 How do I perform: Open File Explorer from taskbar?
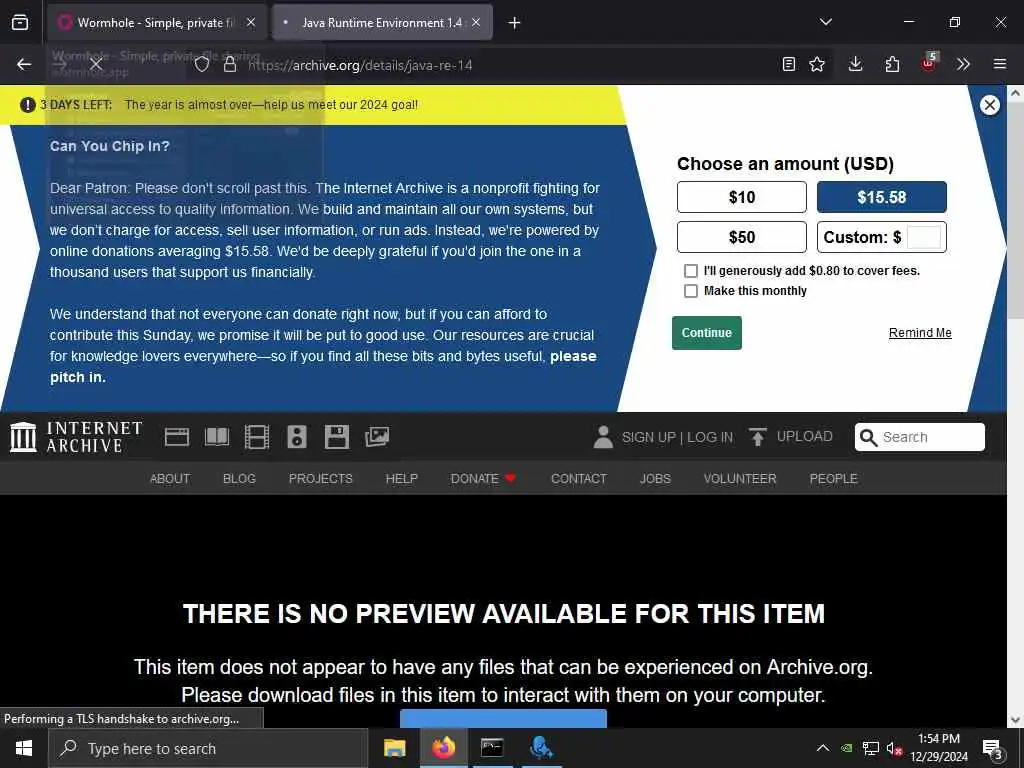click(394, 748)
